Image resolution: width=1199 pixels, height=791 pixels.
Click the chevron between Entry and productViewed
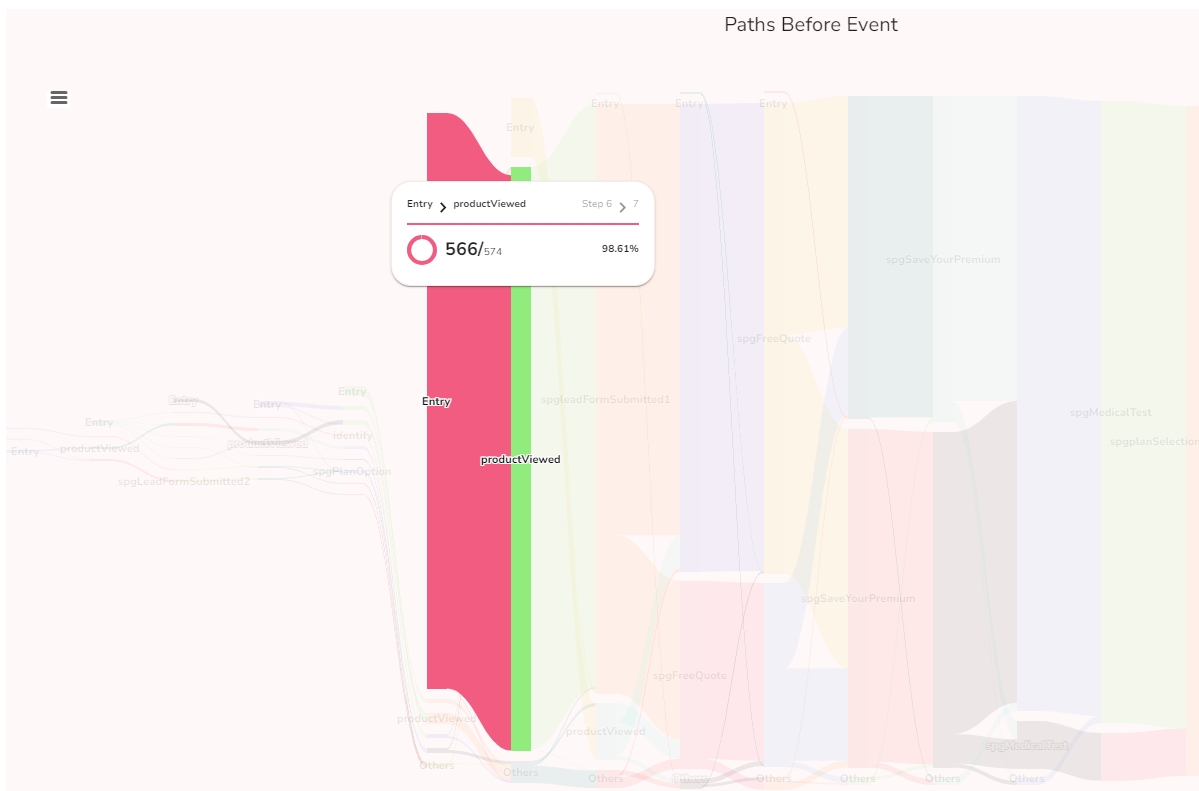[443, 207]
